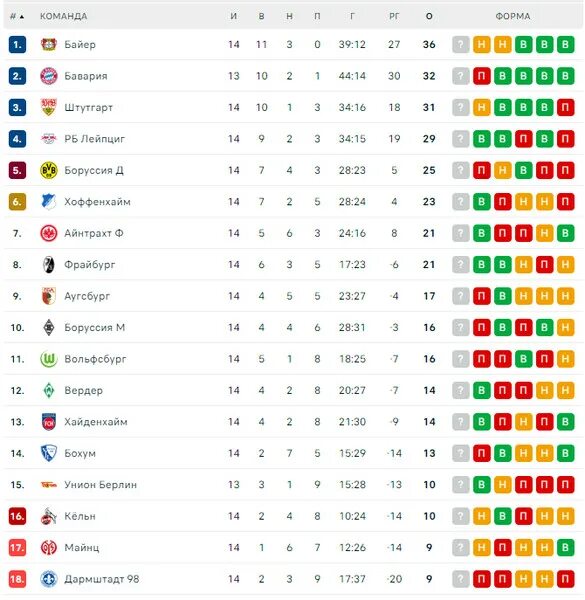Click the Дармштадт 98 team emblem
This screenshot has width=585, height=600.
49,579
